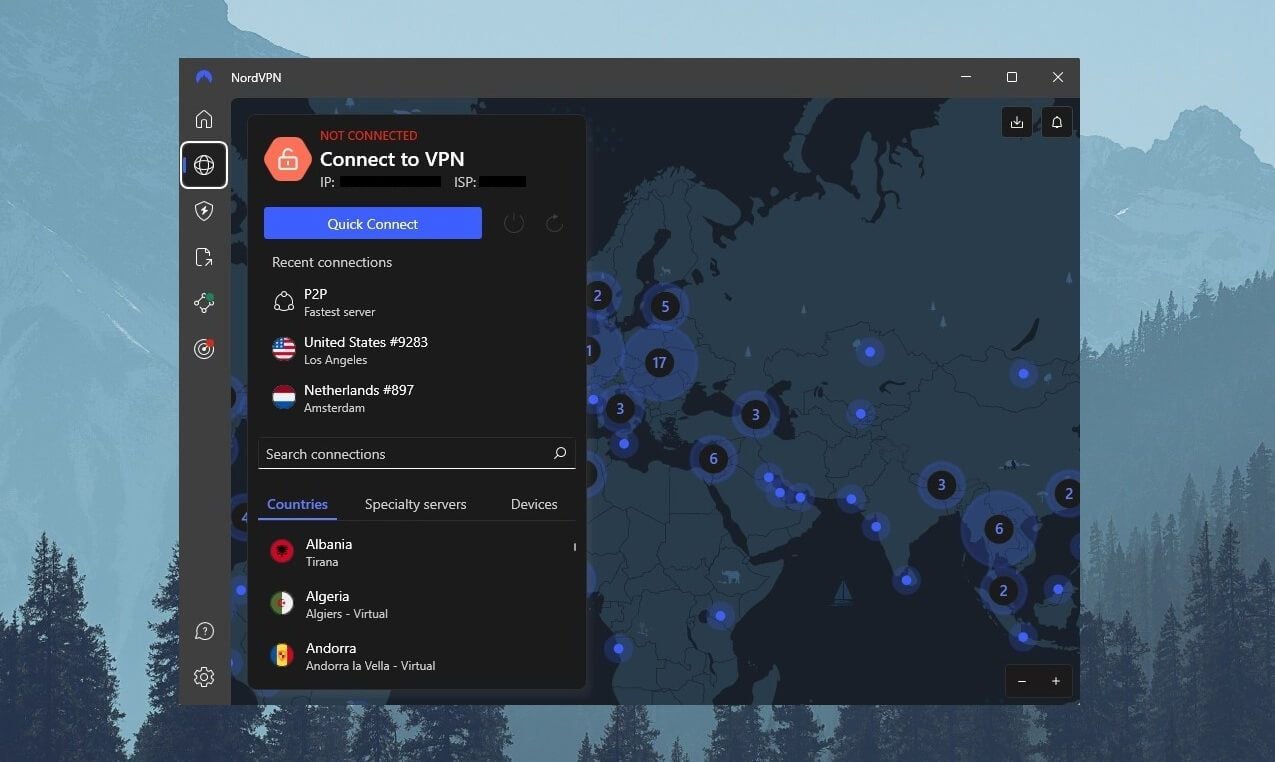
Task: Click the Algeria flag icon
Action: (282, 603)
